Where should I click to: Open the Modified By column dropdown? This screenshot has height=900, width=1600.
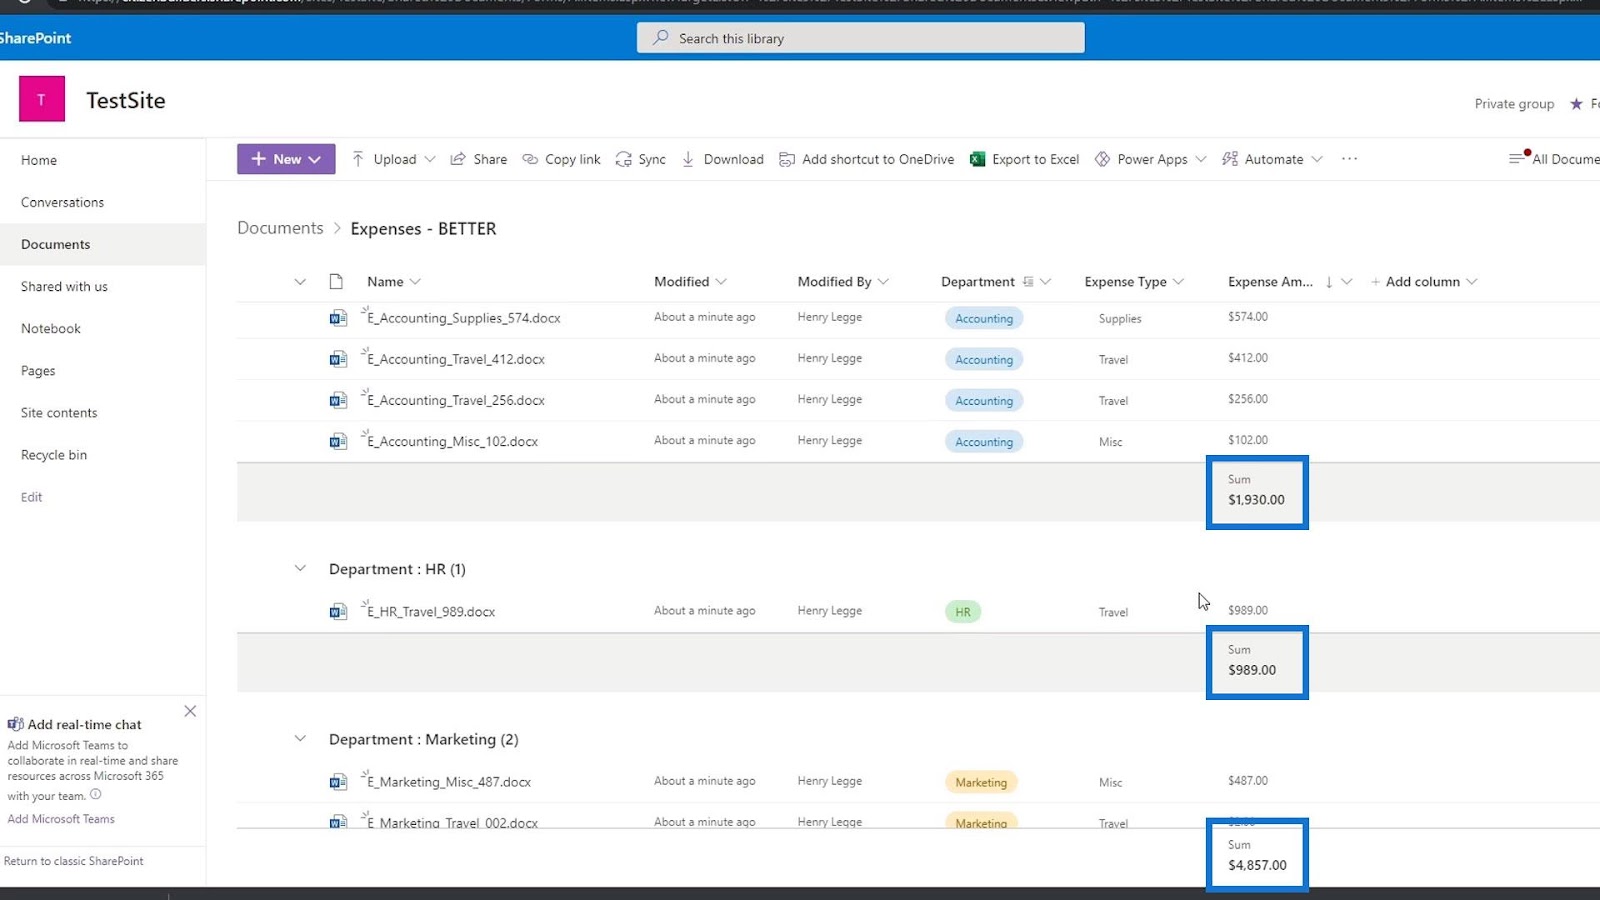click(x=883, y=282)
